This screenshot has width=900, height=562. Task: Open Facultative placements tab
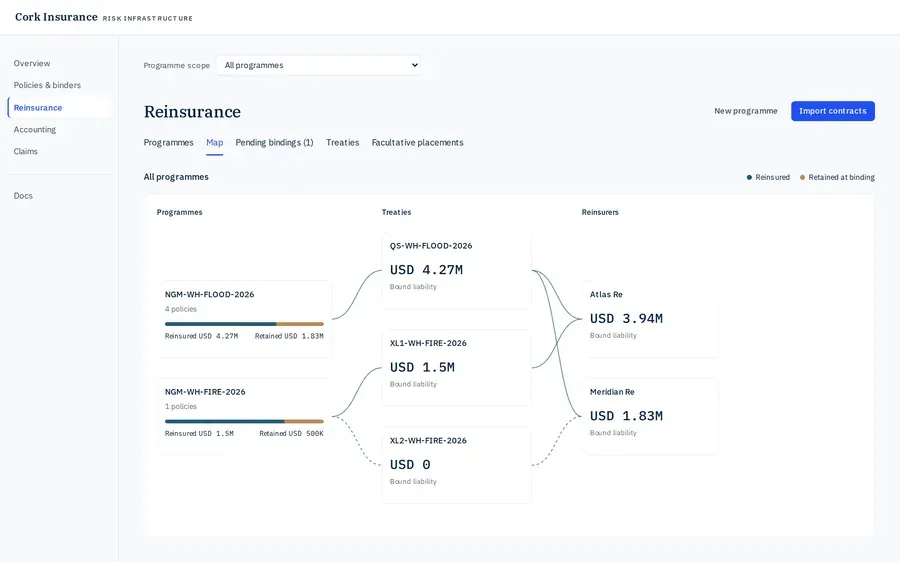(417, 142)
